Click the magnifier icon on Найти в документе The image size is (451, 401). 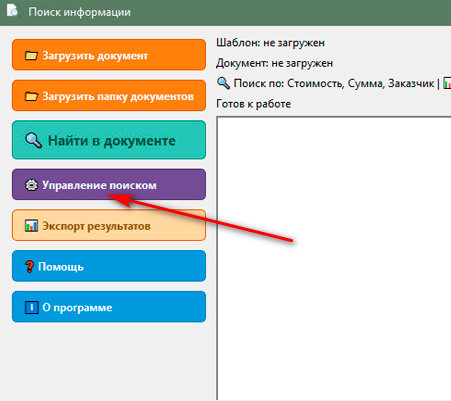(34, 140)
